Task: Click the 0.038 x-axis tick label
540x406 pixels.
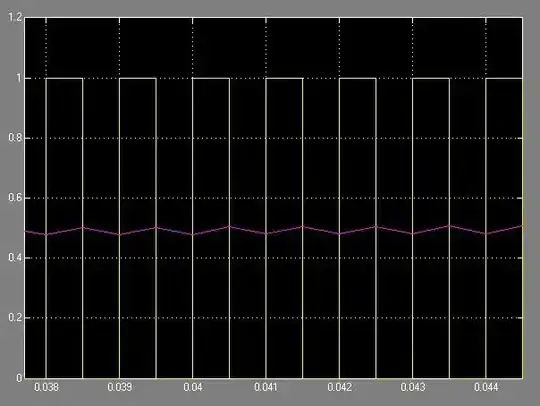Action: pos(46,387)
